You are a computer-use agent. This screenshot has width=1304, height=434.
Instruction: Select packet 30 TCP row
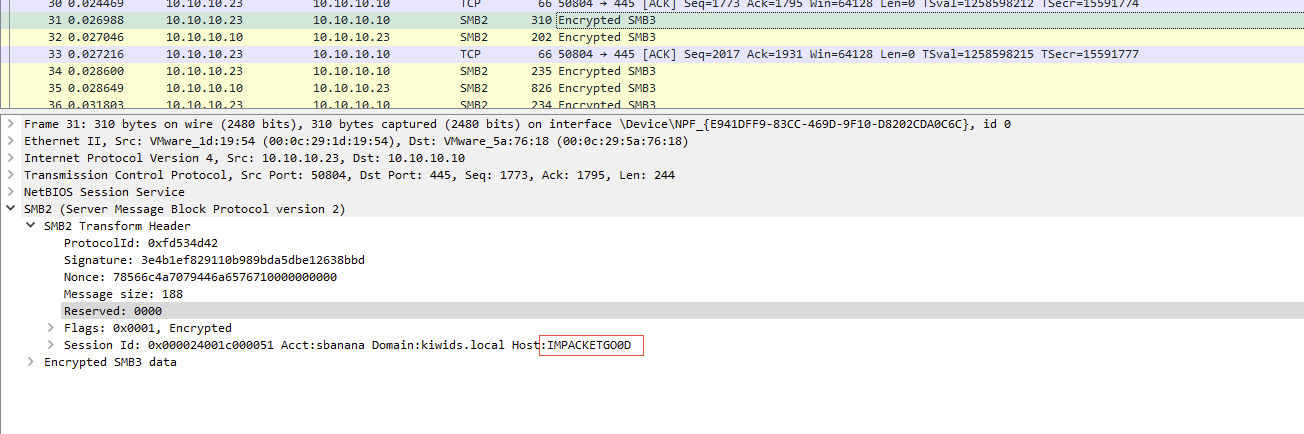tap(652, 5)
